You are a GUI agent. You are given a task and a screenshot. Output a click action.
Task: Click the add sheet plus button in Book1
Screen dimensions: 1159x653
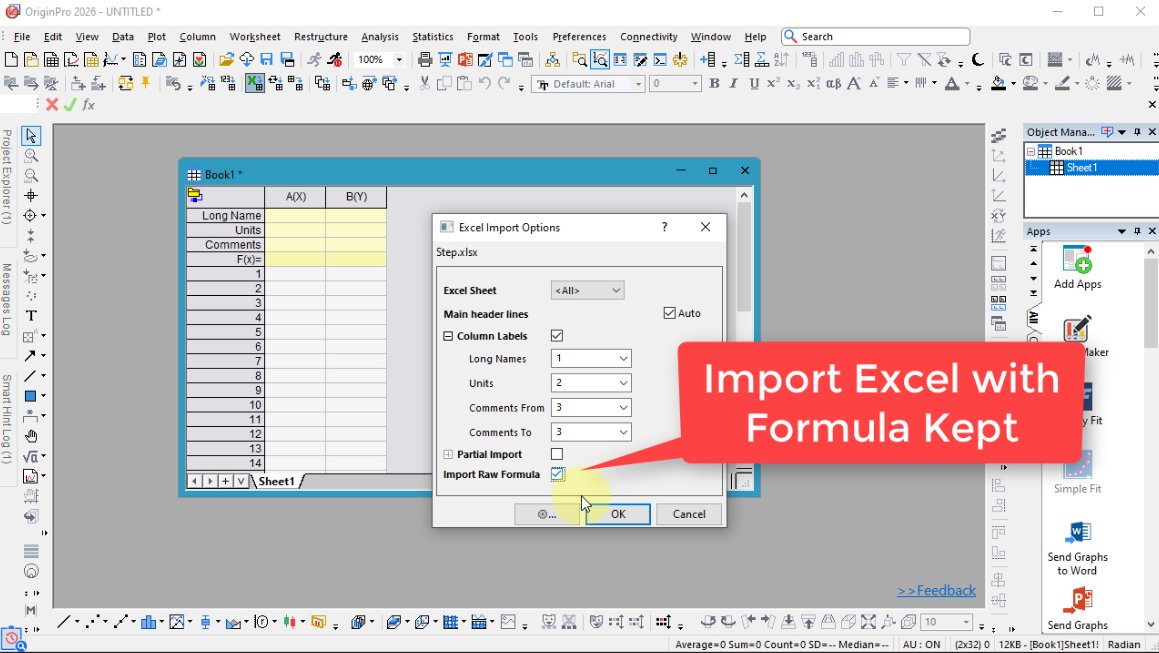click(x=225, y=481)
